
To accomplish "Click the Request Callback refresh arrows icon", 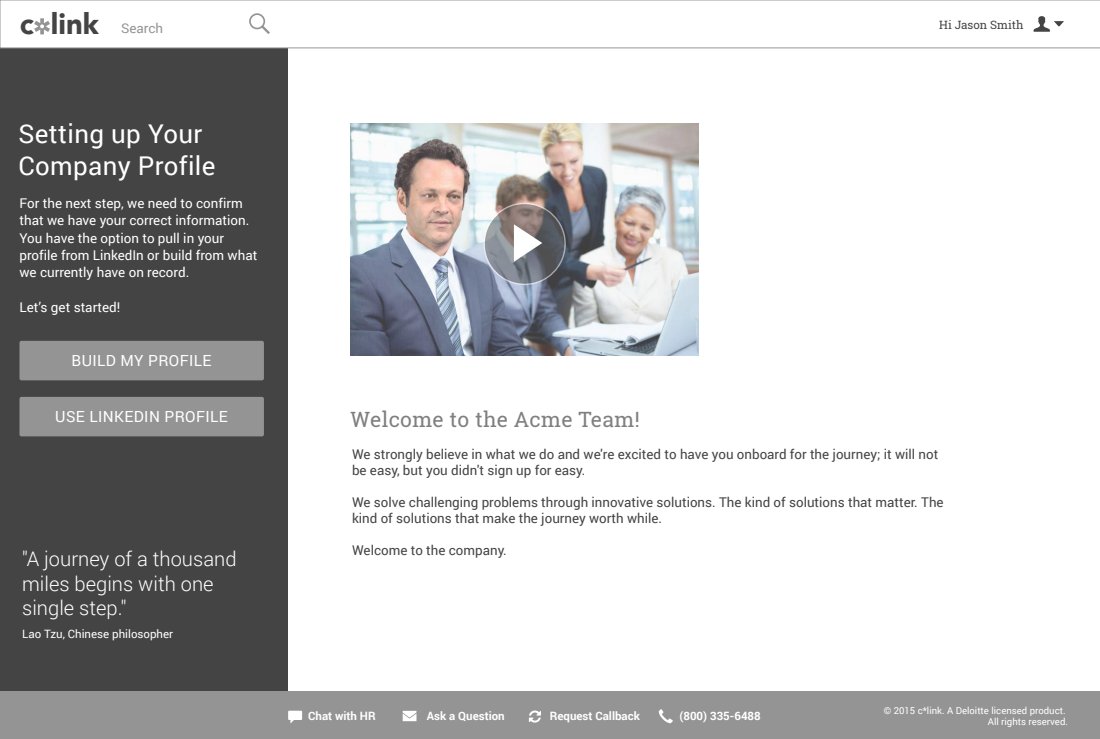I will pyautogui.click(x=535, y=716).
